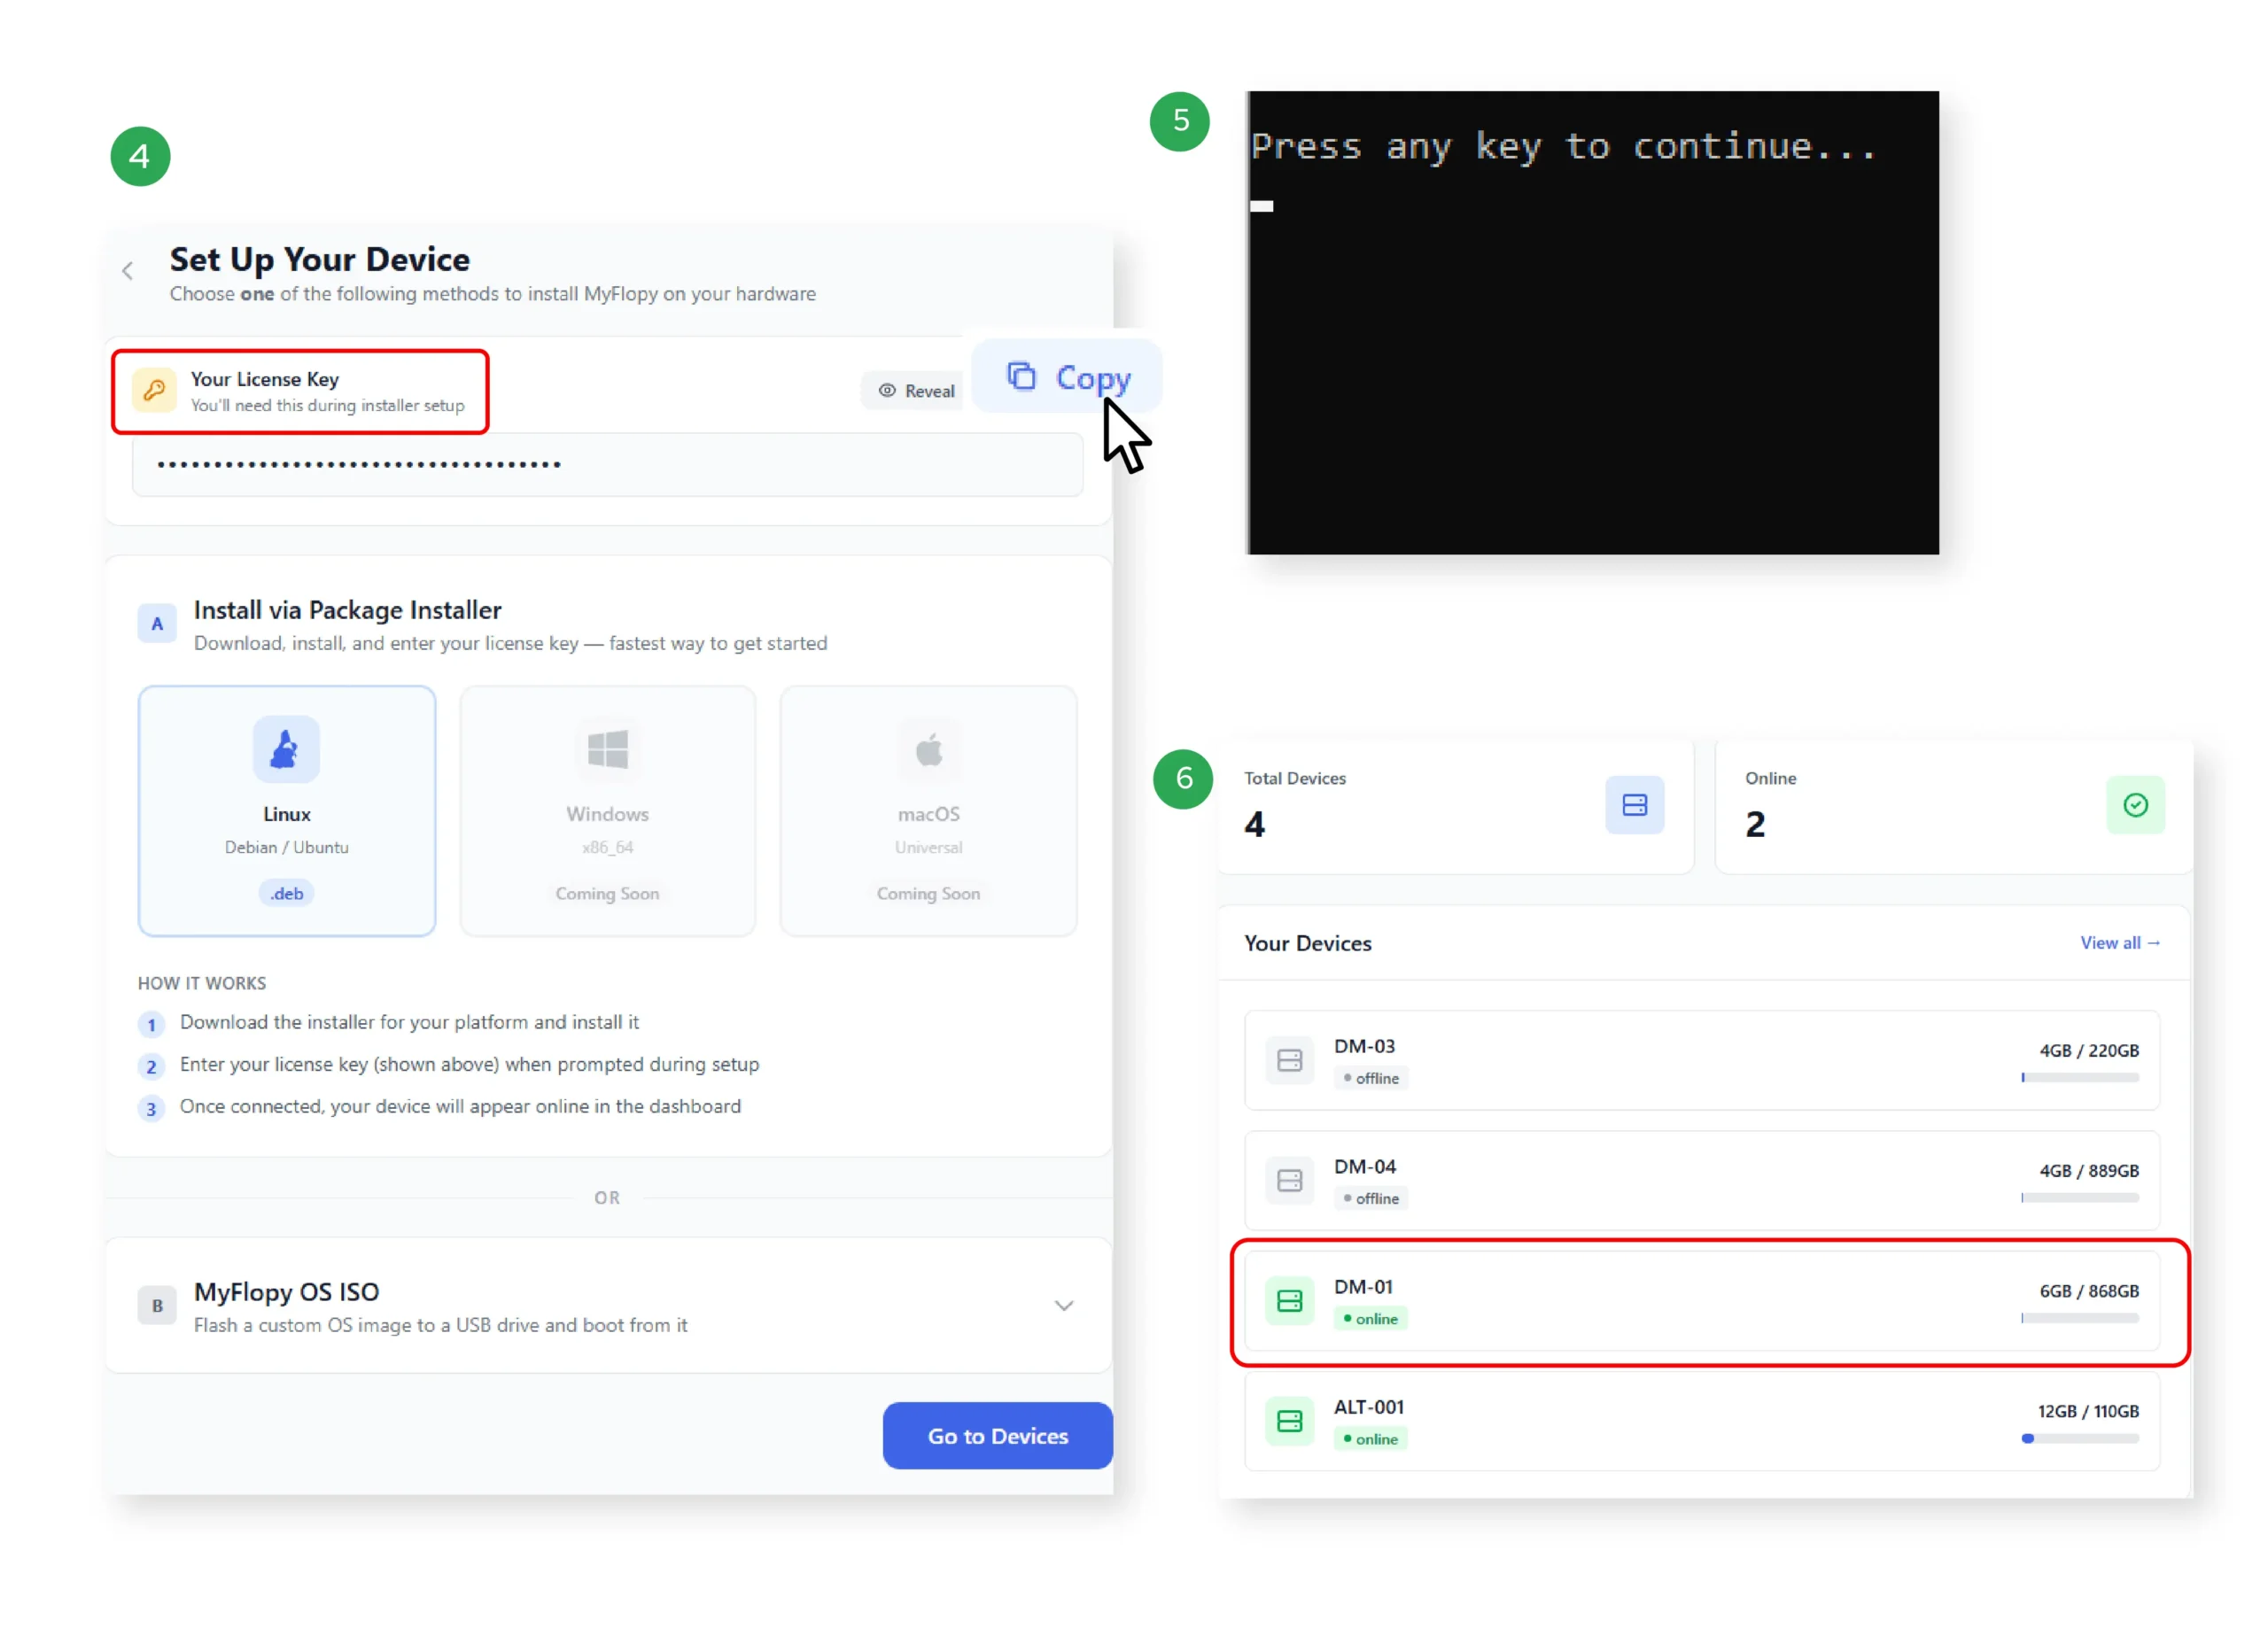
Task: Click the back arrow beside Set Up Your Device
Action: 127,271
